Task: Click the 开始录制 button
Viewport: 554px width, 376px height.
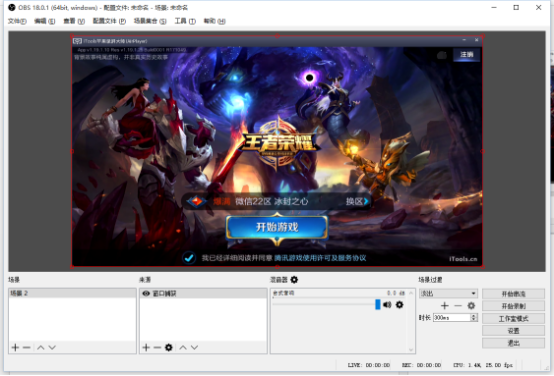Action: [513, 306]
